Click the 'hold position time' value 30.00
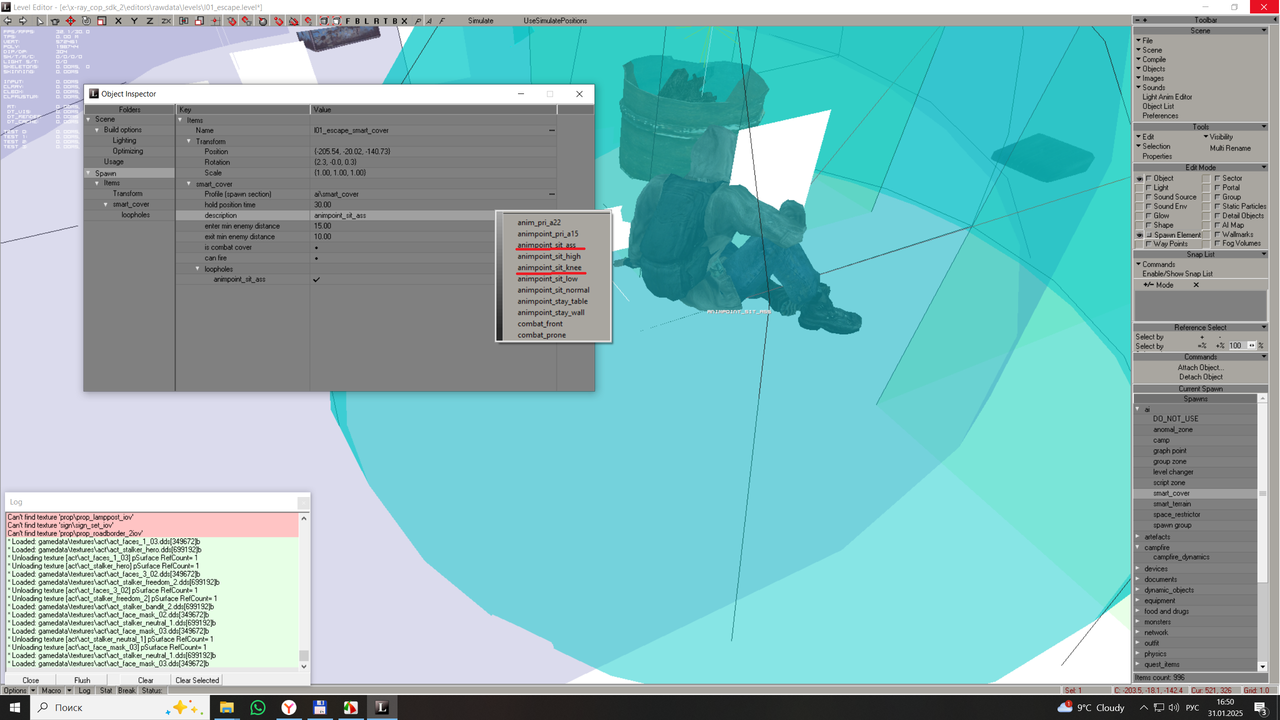This screenshot has height=720, width=1280. [x=433, y=205]
